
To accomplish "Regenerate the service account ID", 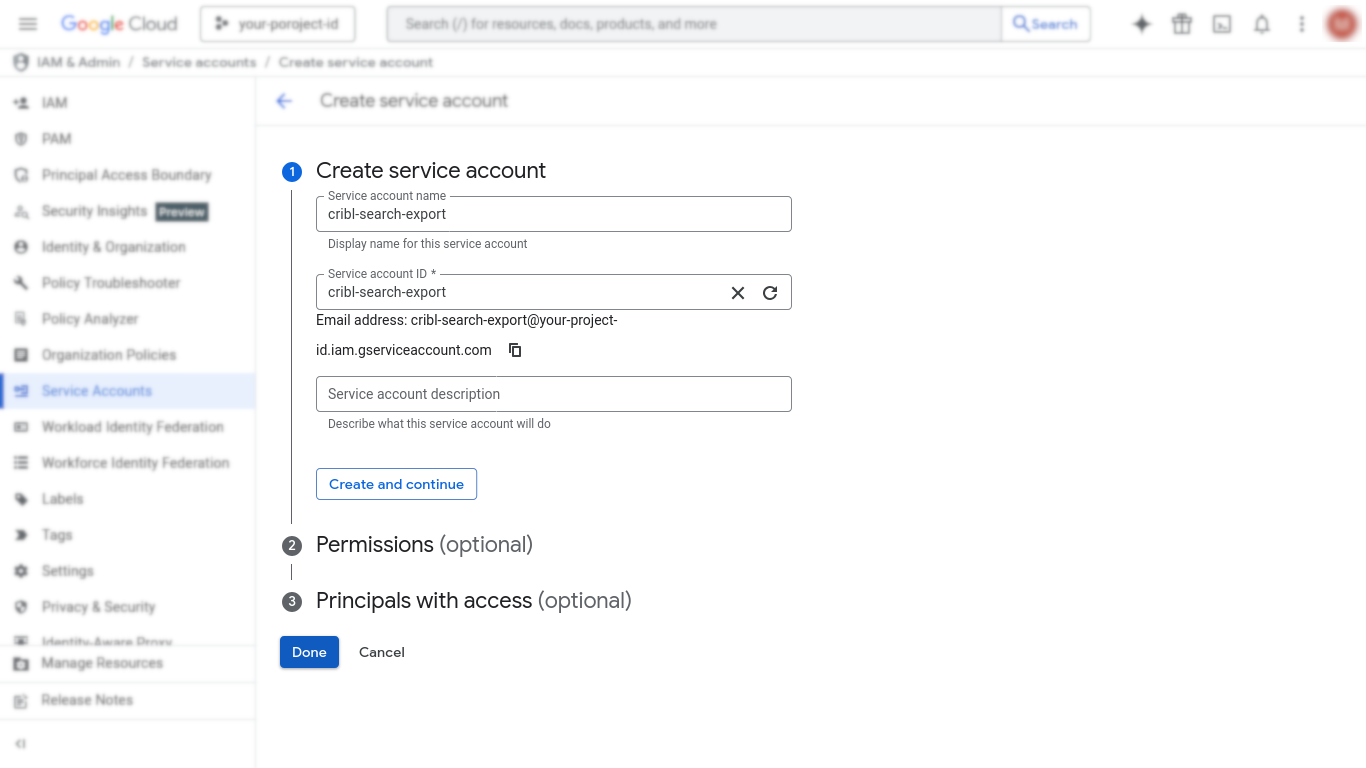I will [769, 292].
